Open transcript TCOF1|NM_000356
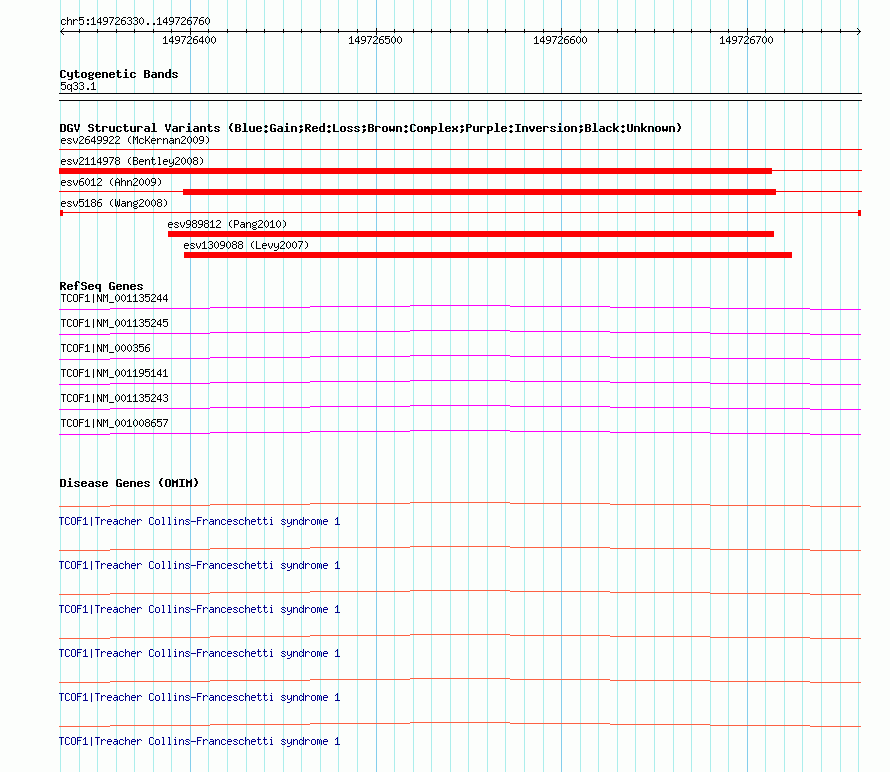The image size is (890, 772). pos(105,349)
